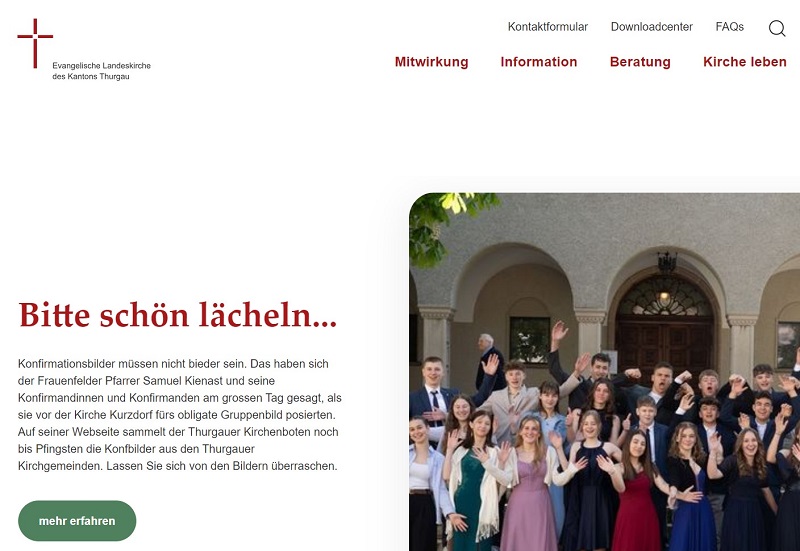Click the Evangelische Landeskirche Thurgau logo text
Image resolution: width=800 pixels, height=551 pixels.
[101, 71]
